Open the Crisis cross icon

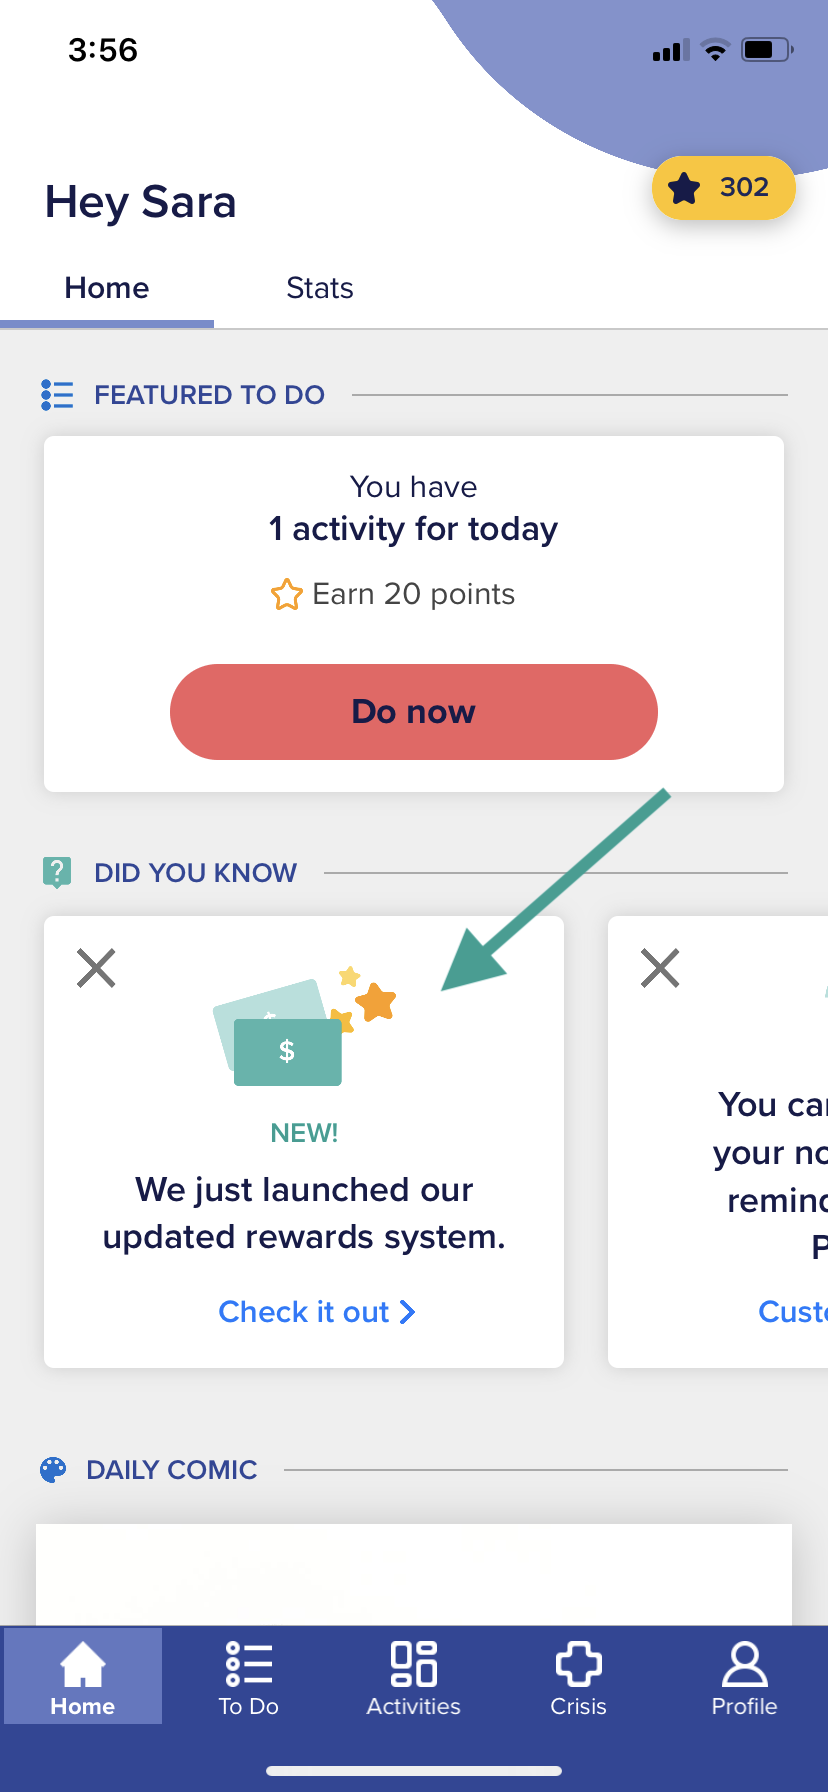579,1665
